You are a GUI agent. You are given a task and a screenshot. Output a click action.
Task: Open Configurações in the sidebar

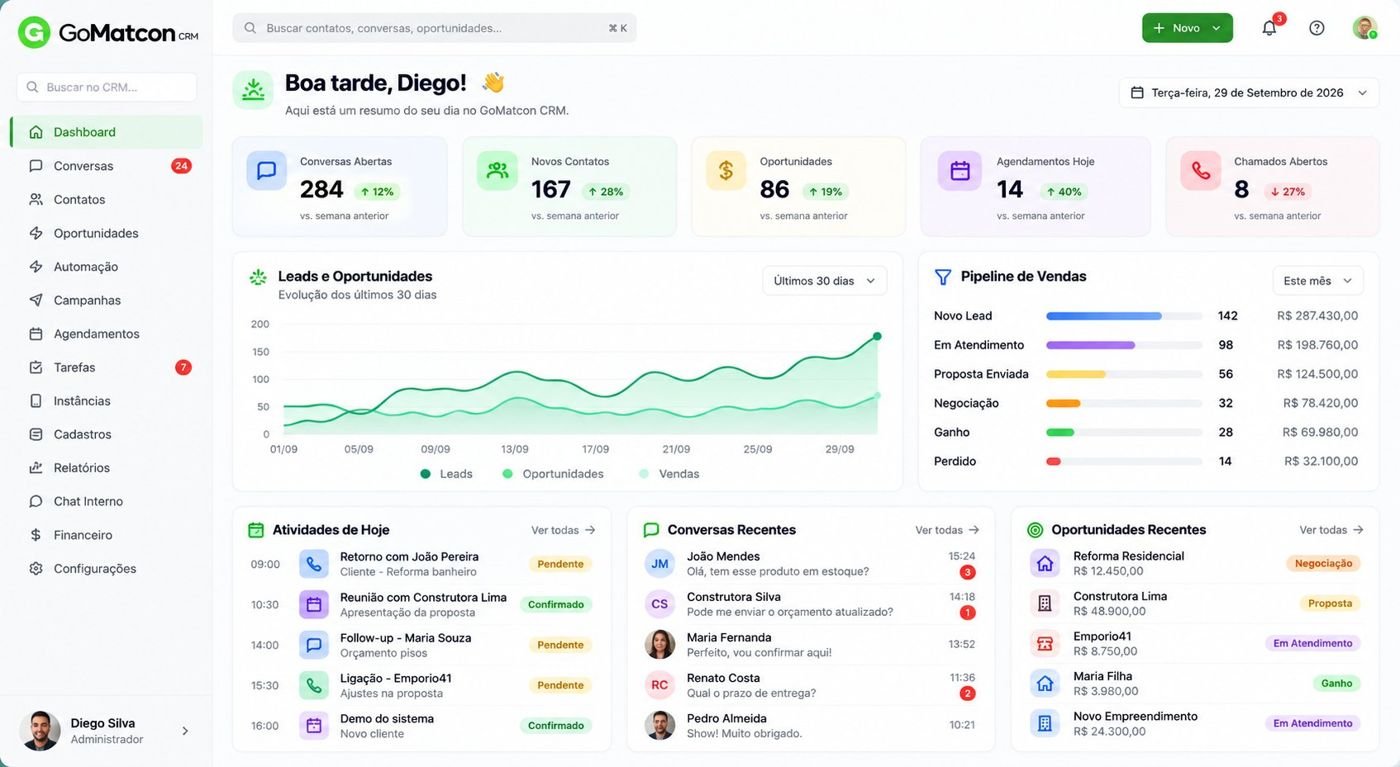click(106, 568)
